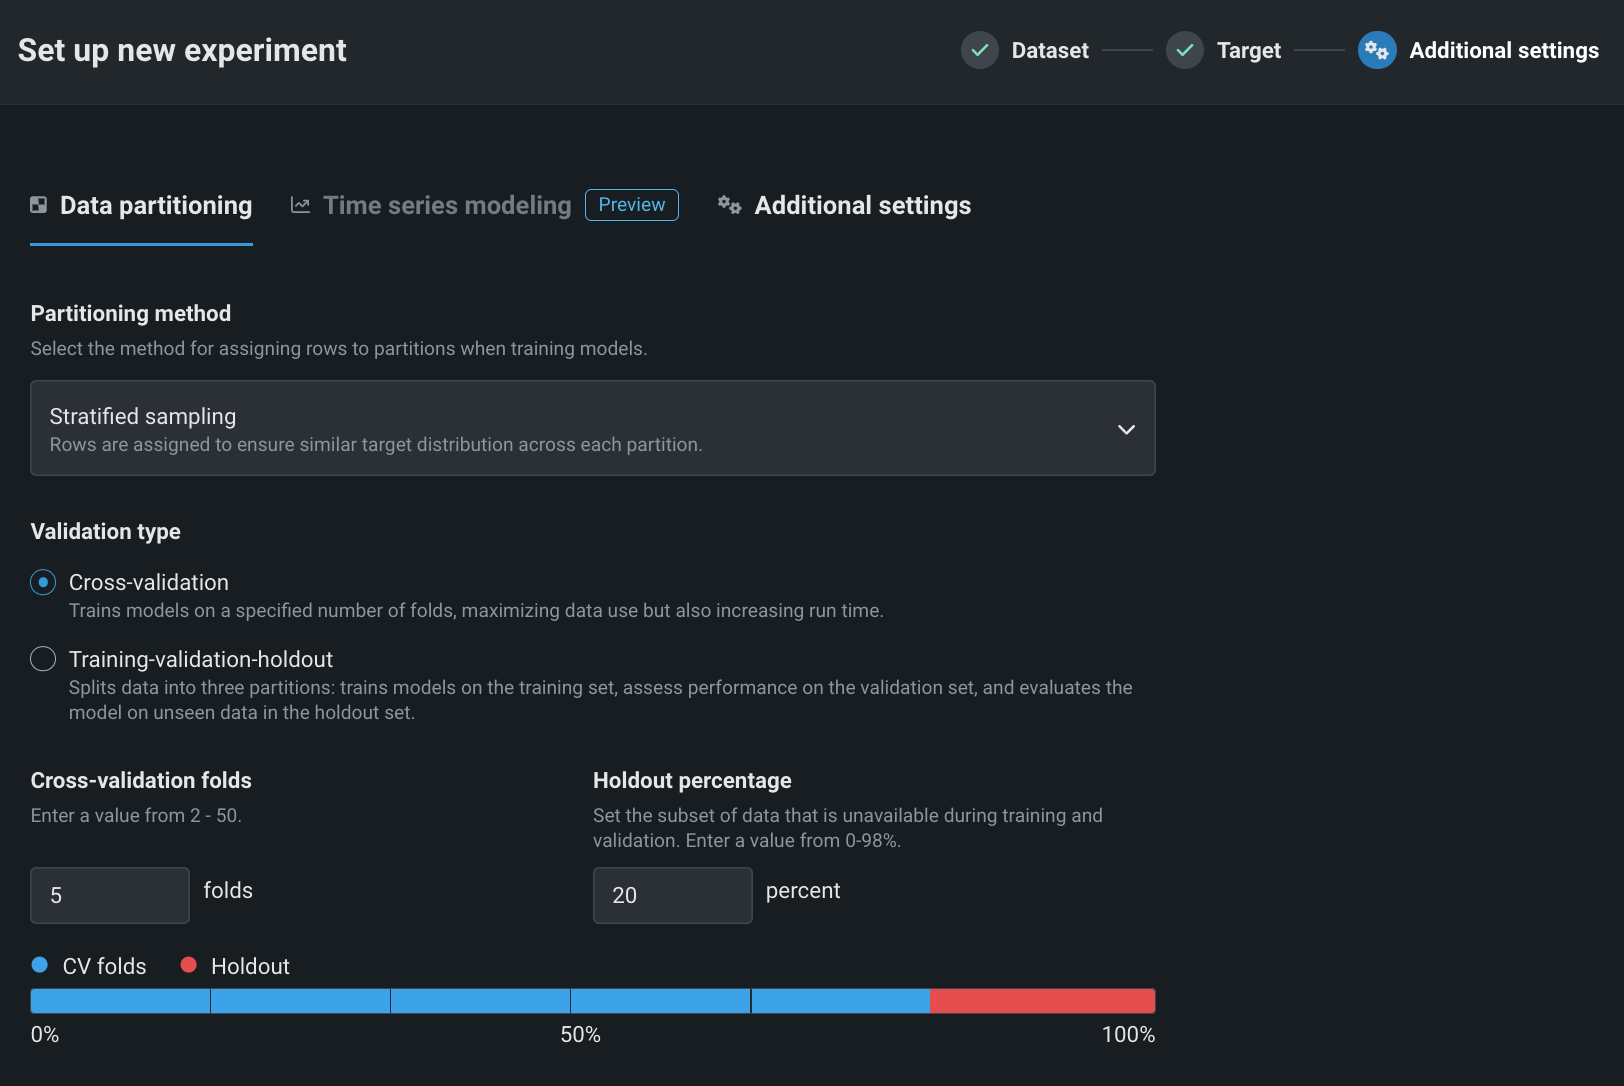
Task: Click the blue CV folds legend dot
Action: coord(40,965)
